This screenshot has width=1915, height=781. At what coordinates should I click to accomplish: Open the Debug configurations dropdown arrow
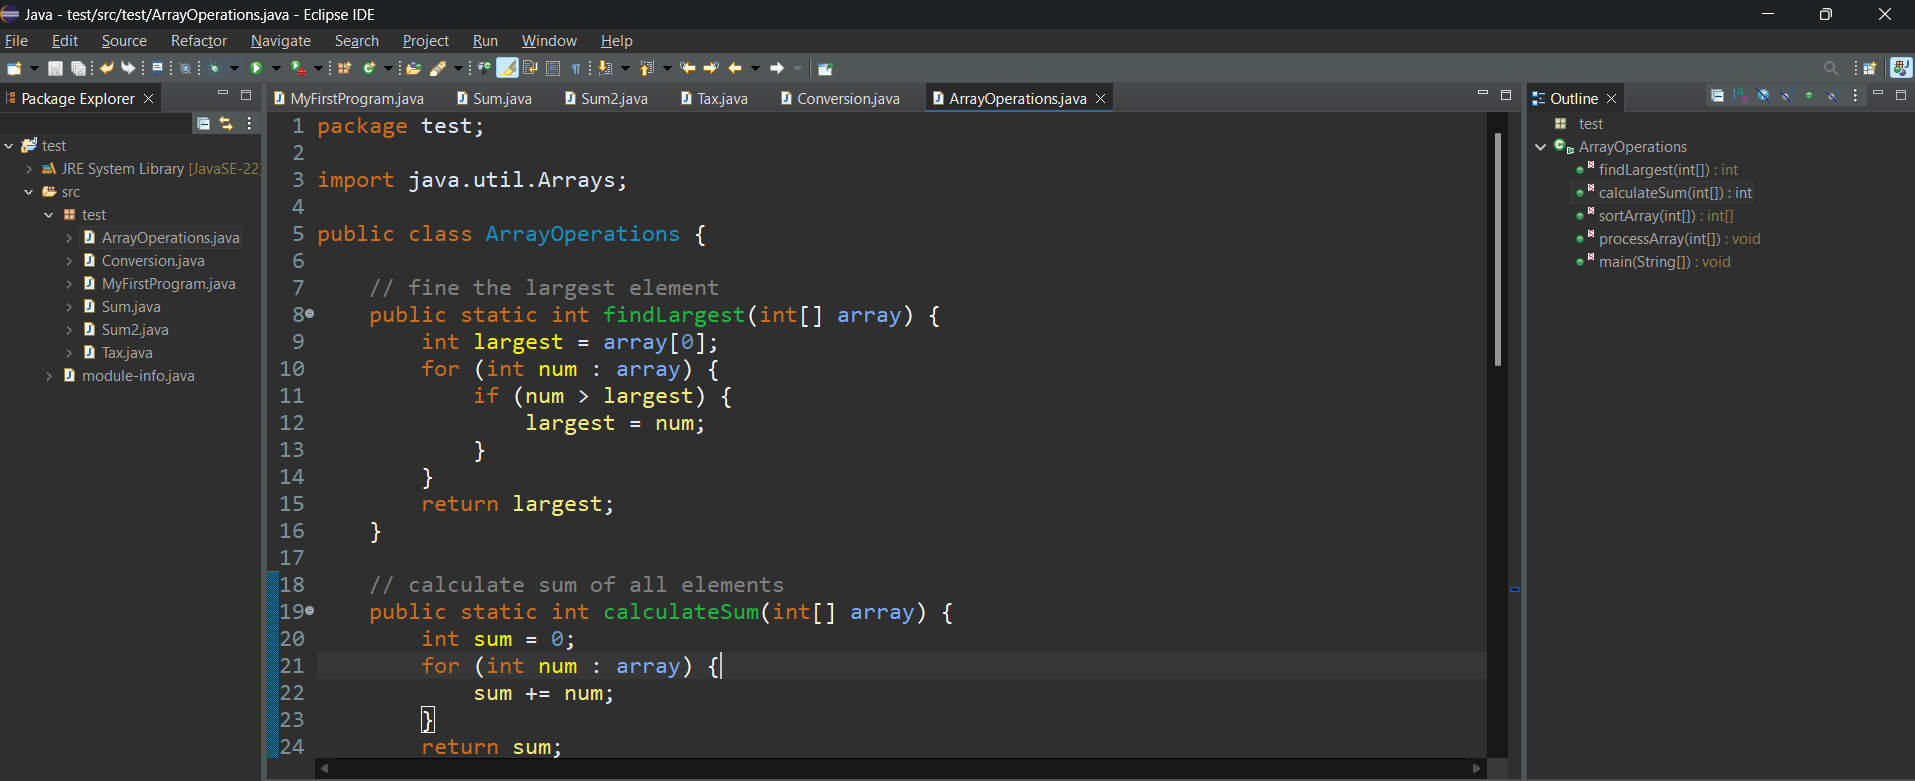tap(234, 68)
